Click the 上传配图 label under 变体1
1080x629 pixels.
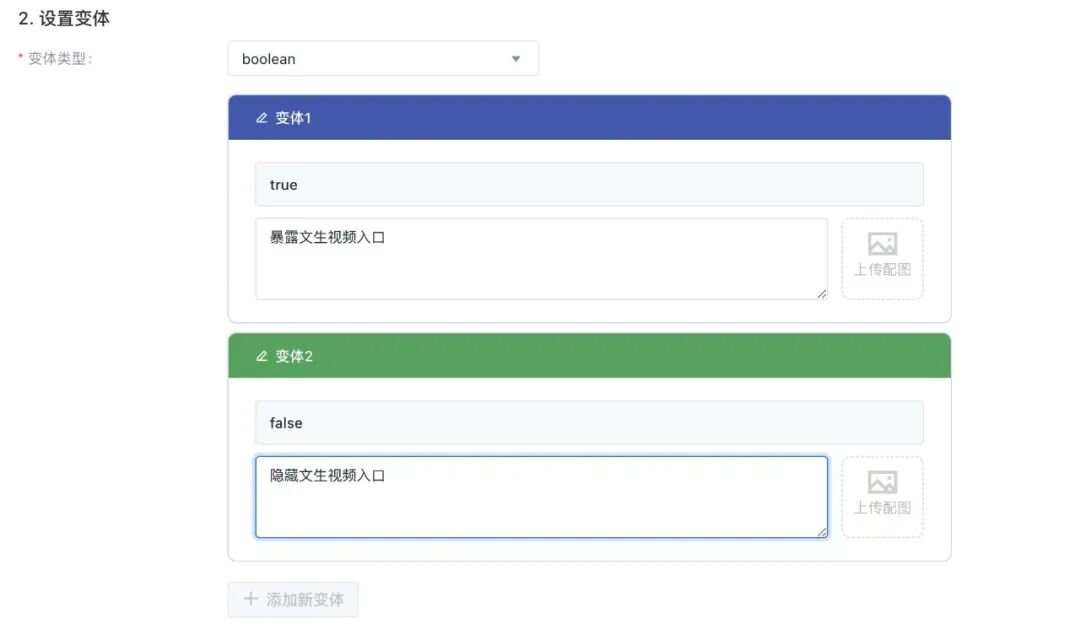click(x=882, y=269)
